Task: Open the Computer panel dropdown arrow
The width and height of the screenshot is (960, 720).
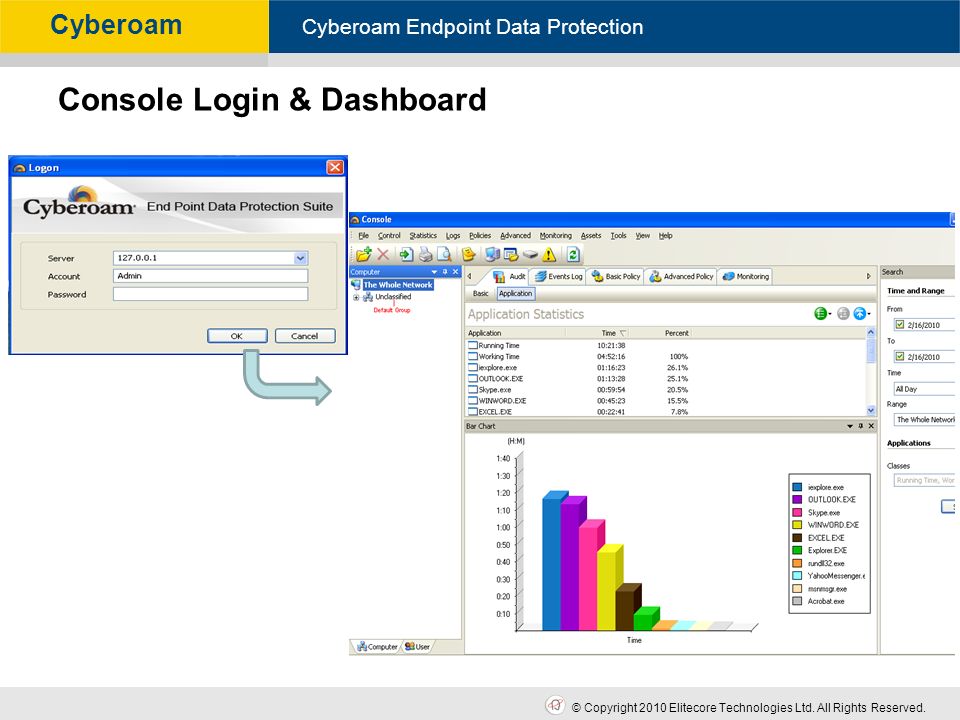Action: pos(434,271)
